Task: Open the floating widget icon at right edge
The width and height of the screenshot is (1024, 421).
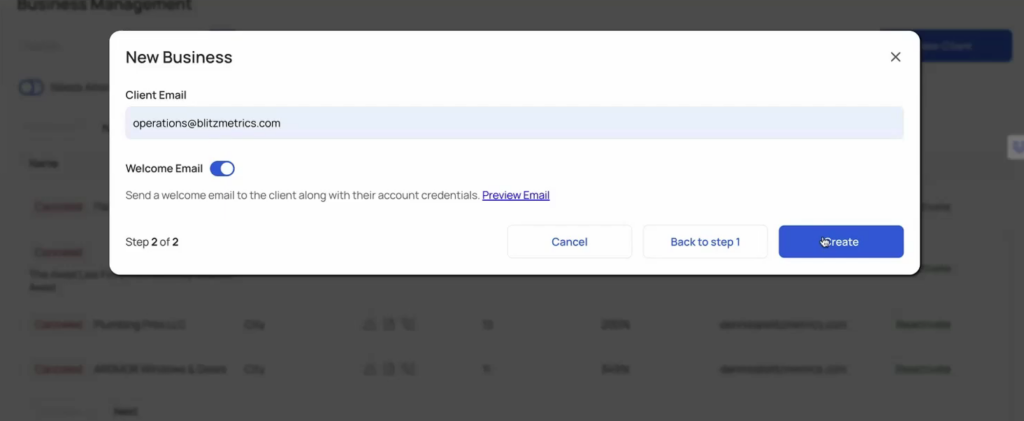Action: click(x=1015, y=146)
